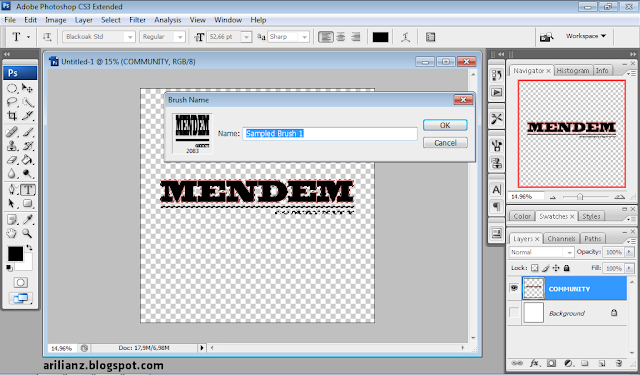Toggle visibility of COMMUNITY layer

[x=514, y=288]
